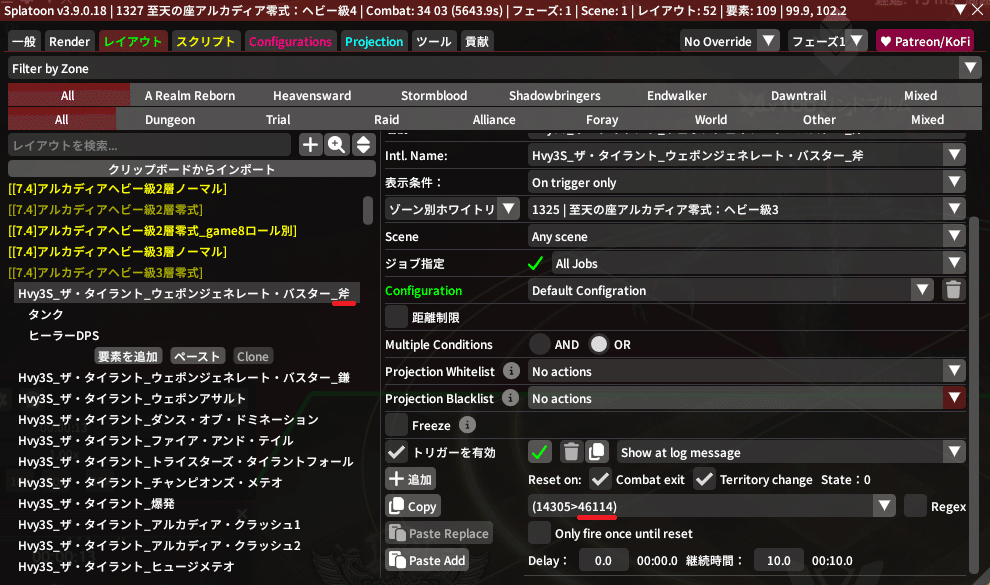Uncheck Combat exit reset option
990x585 pixels.
tap(600, 479)
